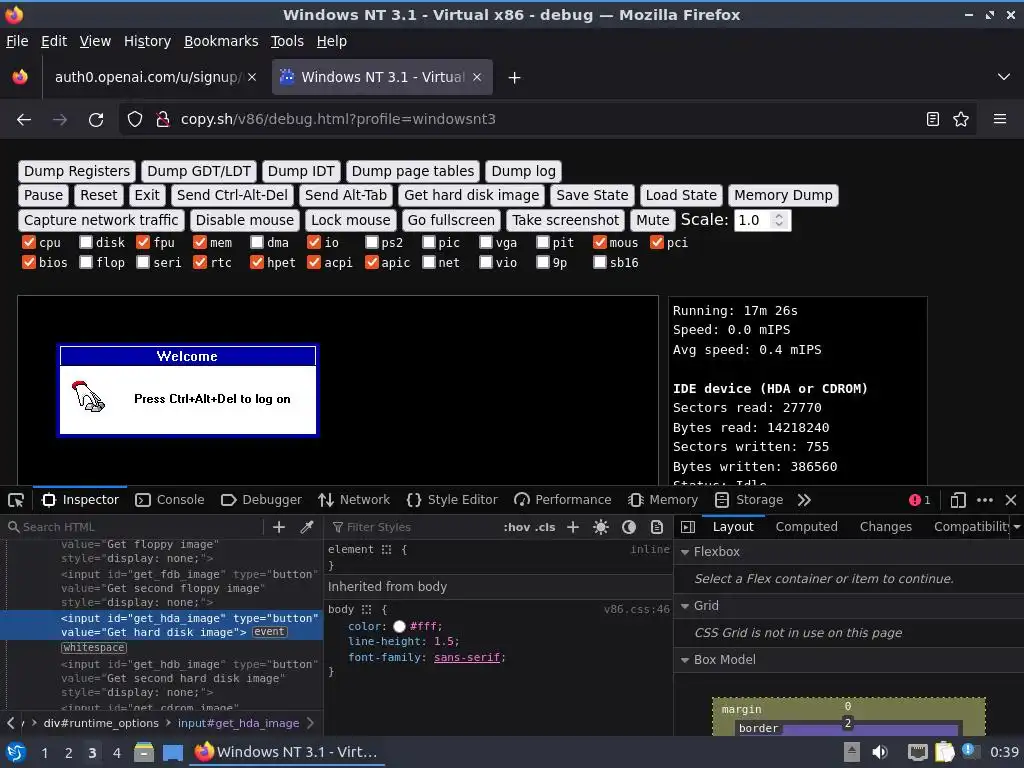Click the browser back arrow
The width and height of the screenshot is (1024, 768).
click(24, 120)
